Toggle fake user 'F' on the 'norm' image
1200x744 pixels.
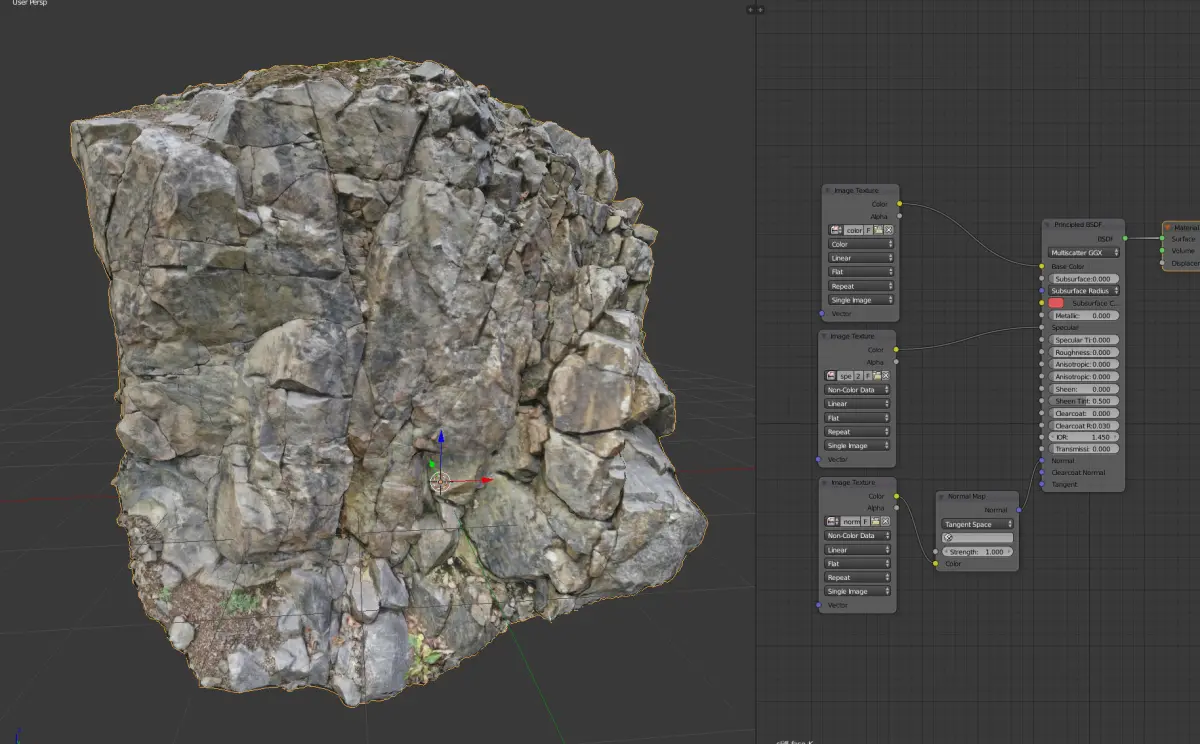point(865,521)
